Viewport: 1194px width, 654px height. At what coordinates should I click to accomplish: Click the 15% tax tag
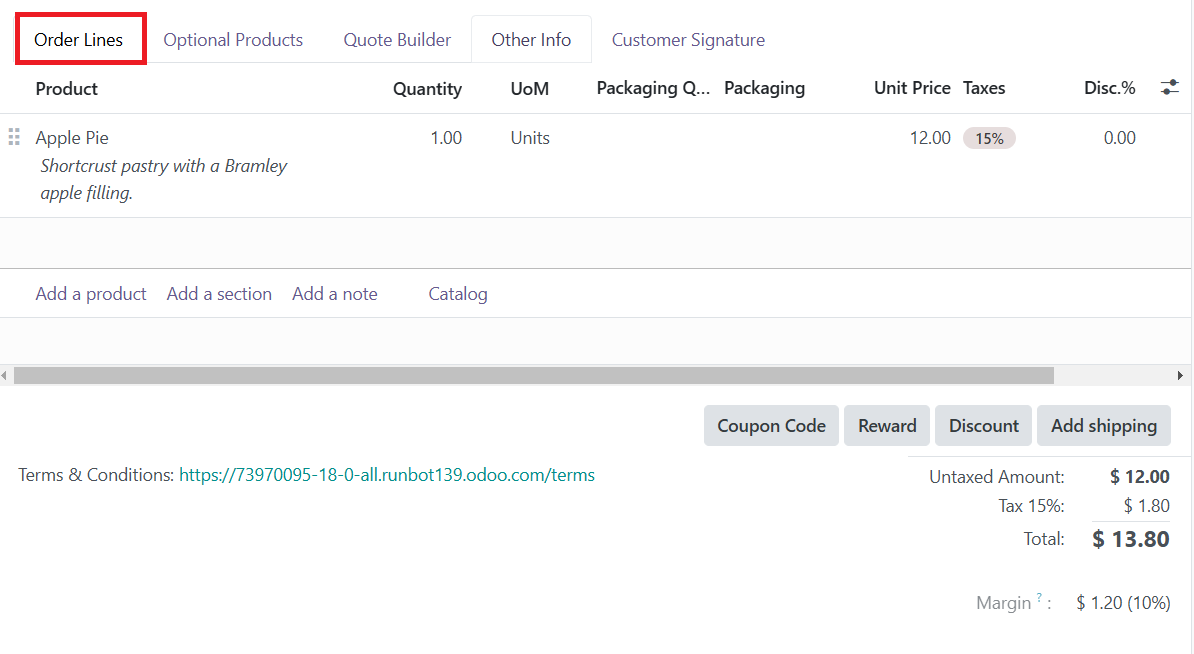(989, 139)
